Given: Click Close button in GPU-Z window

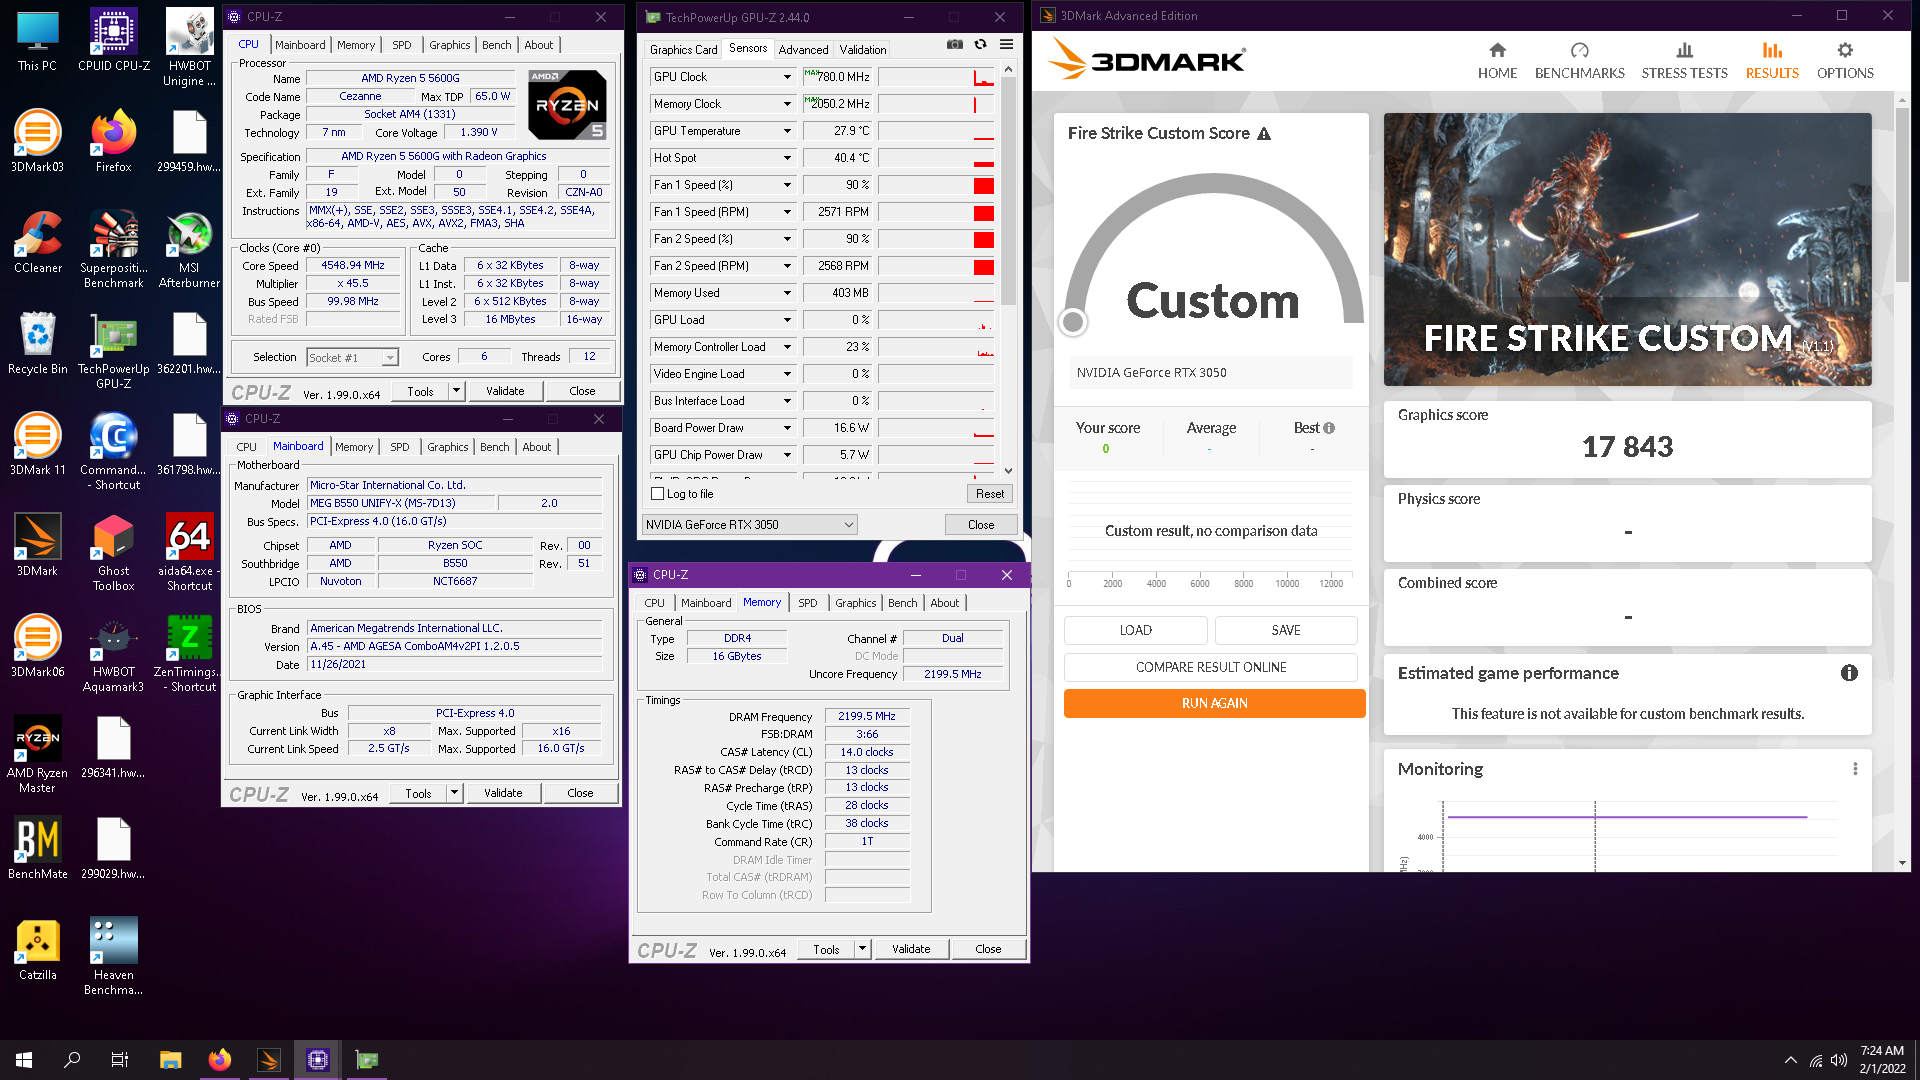Looking at the screenshot, I should point(980,525).
